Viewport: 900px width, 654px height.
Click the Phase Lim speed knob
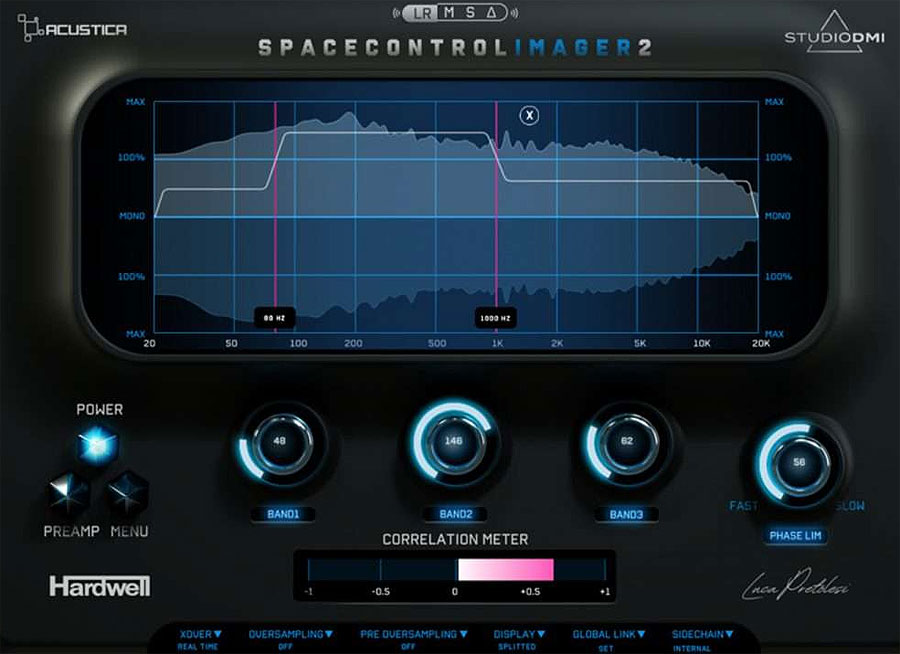click(x=799, y=462)
